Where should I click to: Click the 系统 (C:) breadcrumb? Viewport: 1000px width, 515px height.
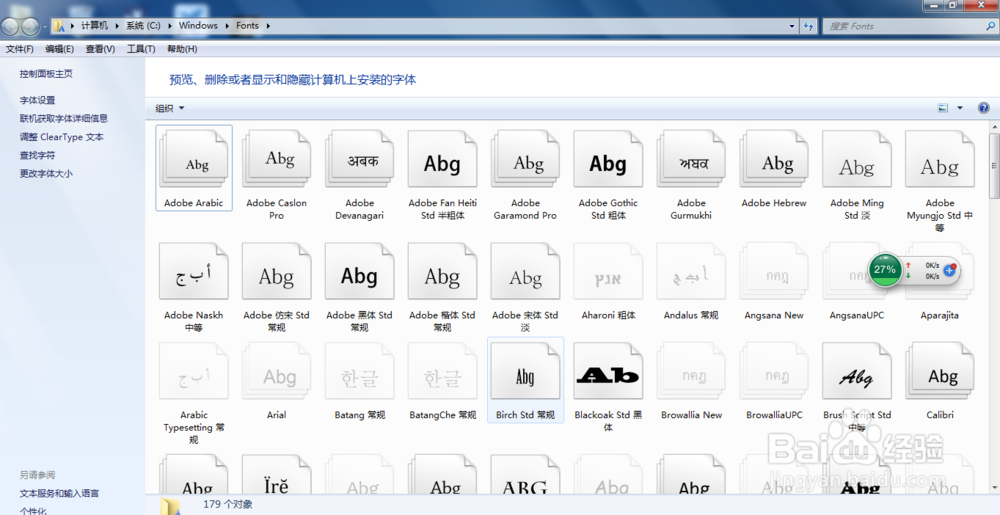click(x=143, y=26)
